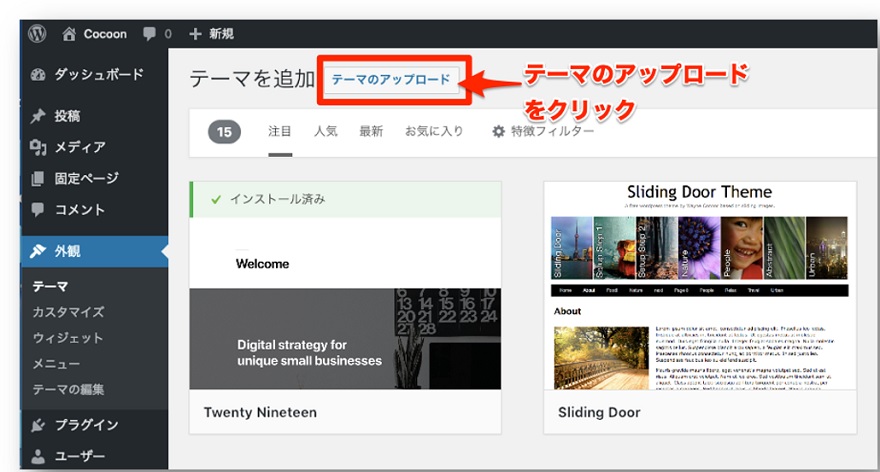Click the プラグイン plug icon
Image resolution: width=880 pixels, height=472 pixels.
(38, 425)
